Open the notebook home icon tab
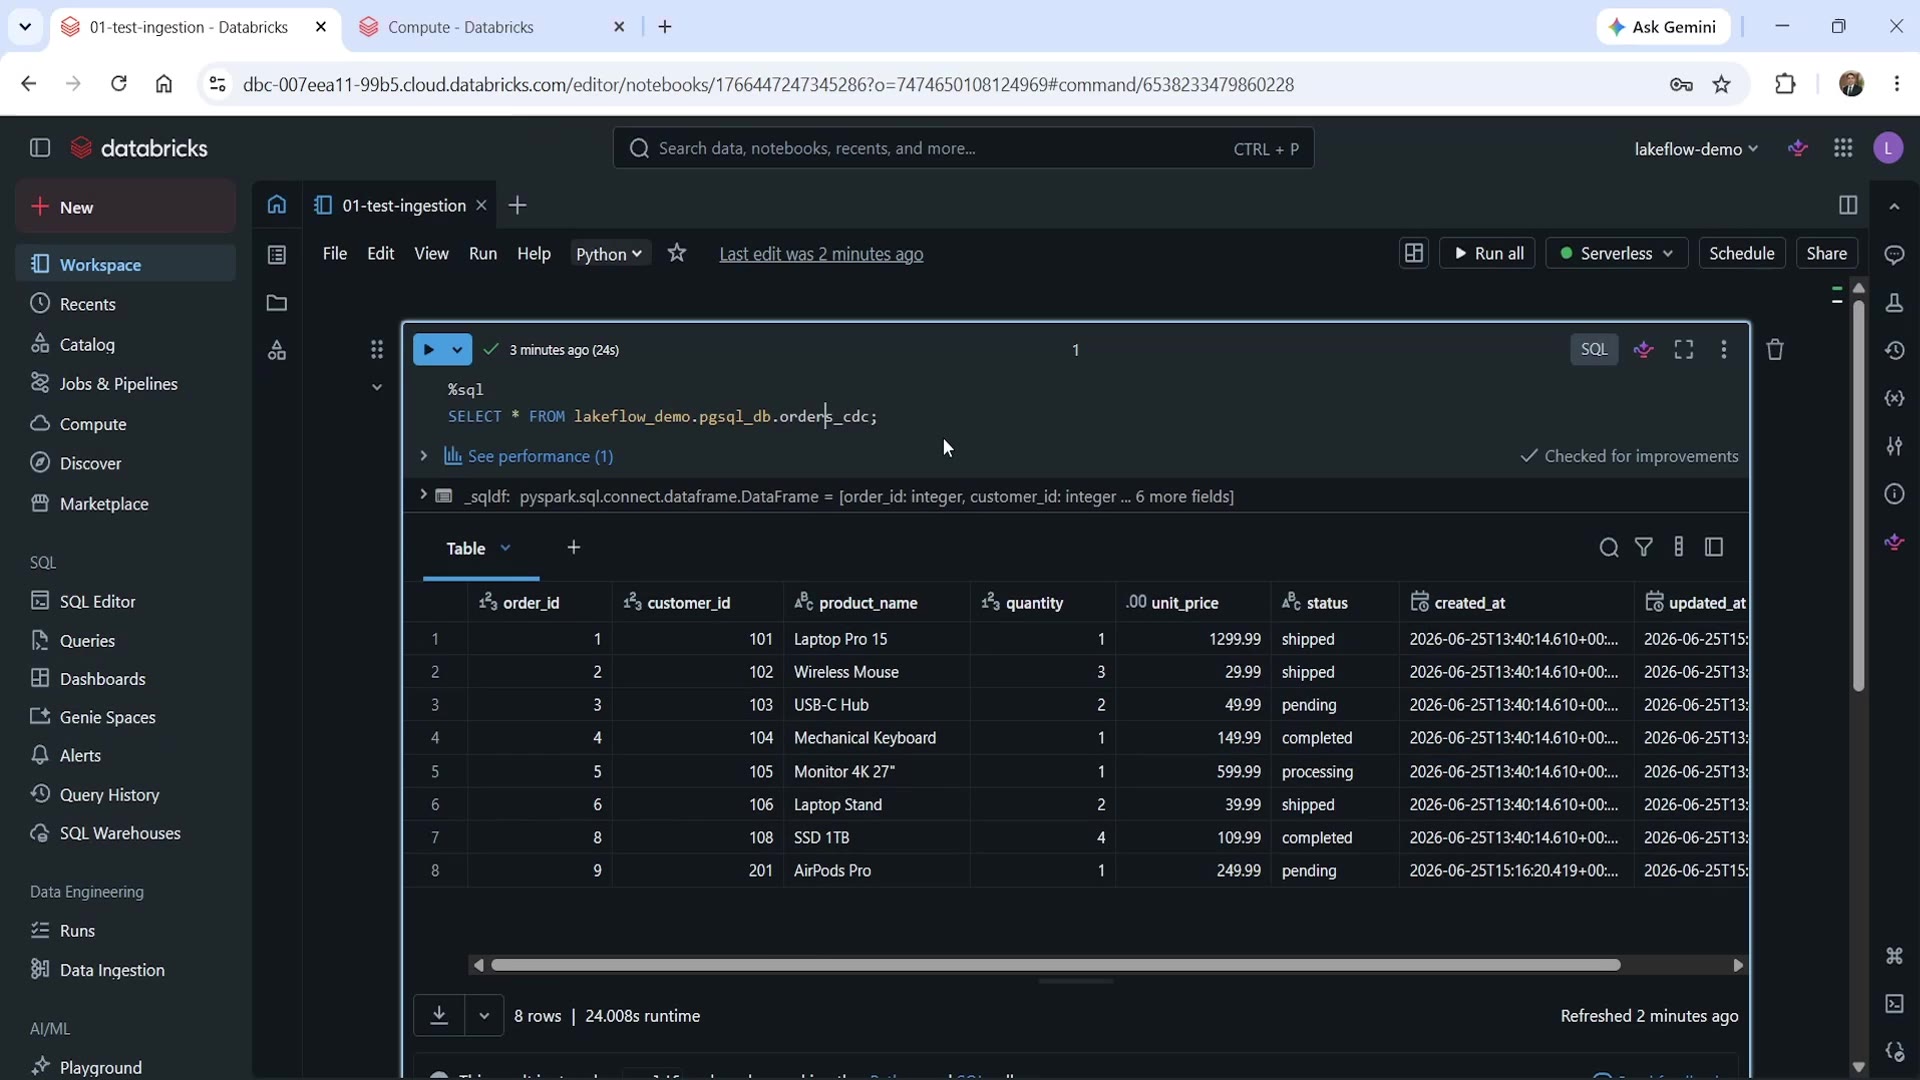Viewport: 1920px width, 1080px height. click(277, 205)
